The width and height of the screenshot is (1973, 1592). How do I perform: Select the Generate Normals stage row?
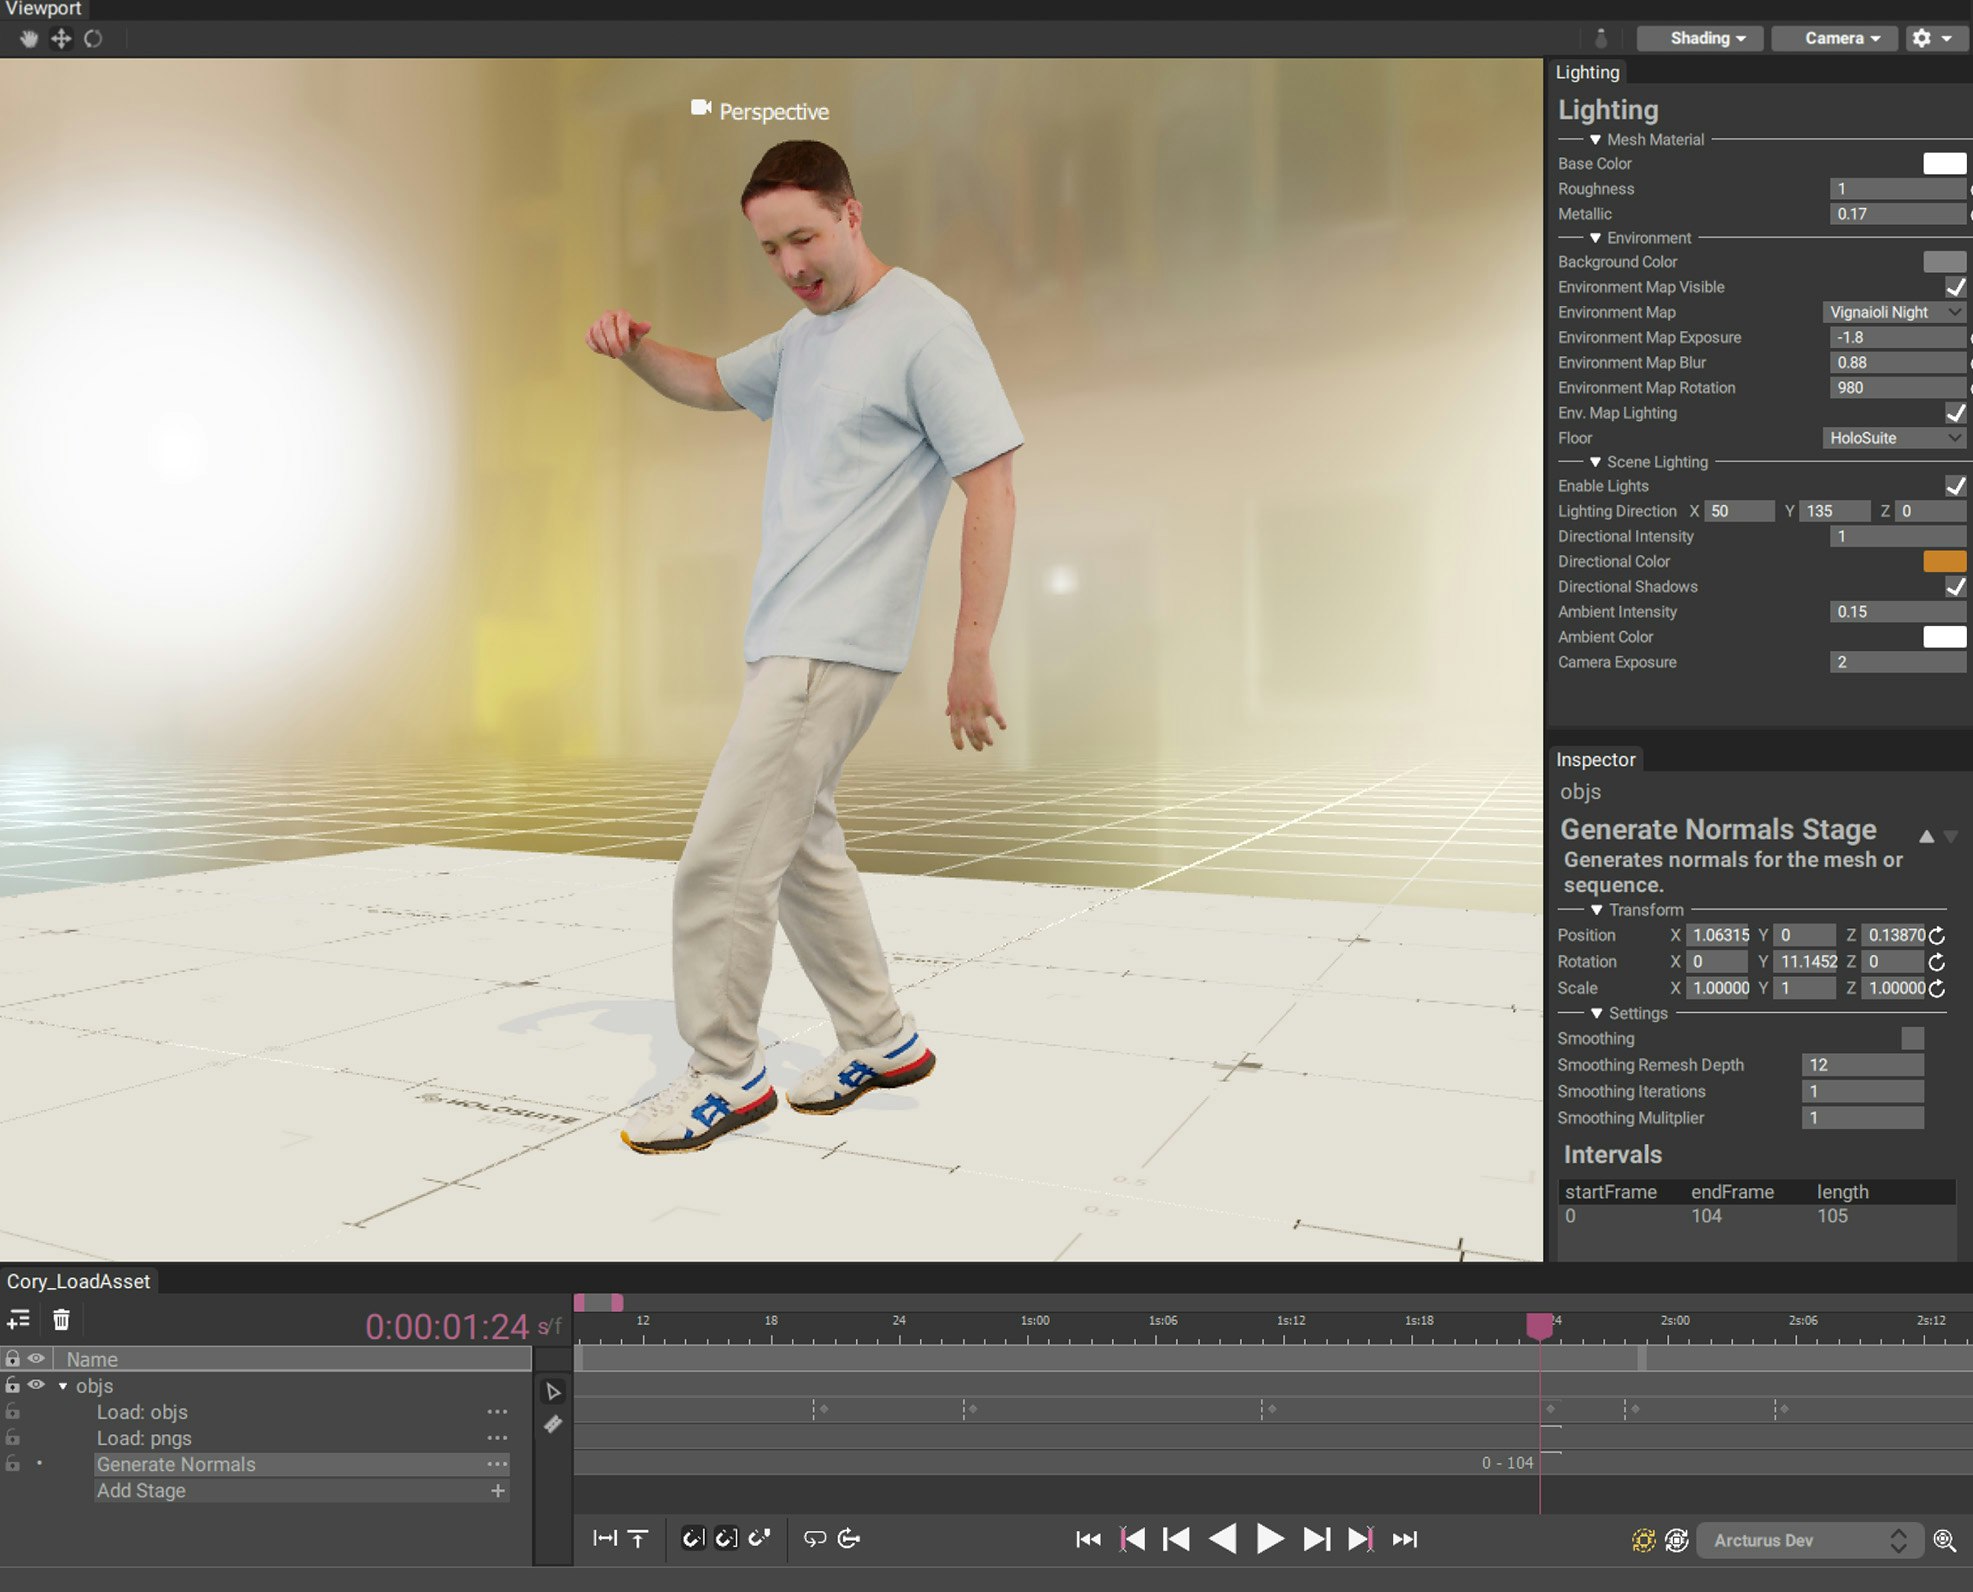click(302, 1464)
